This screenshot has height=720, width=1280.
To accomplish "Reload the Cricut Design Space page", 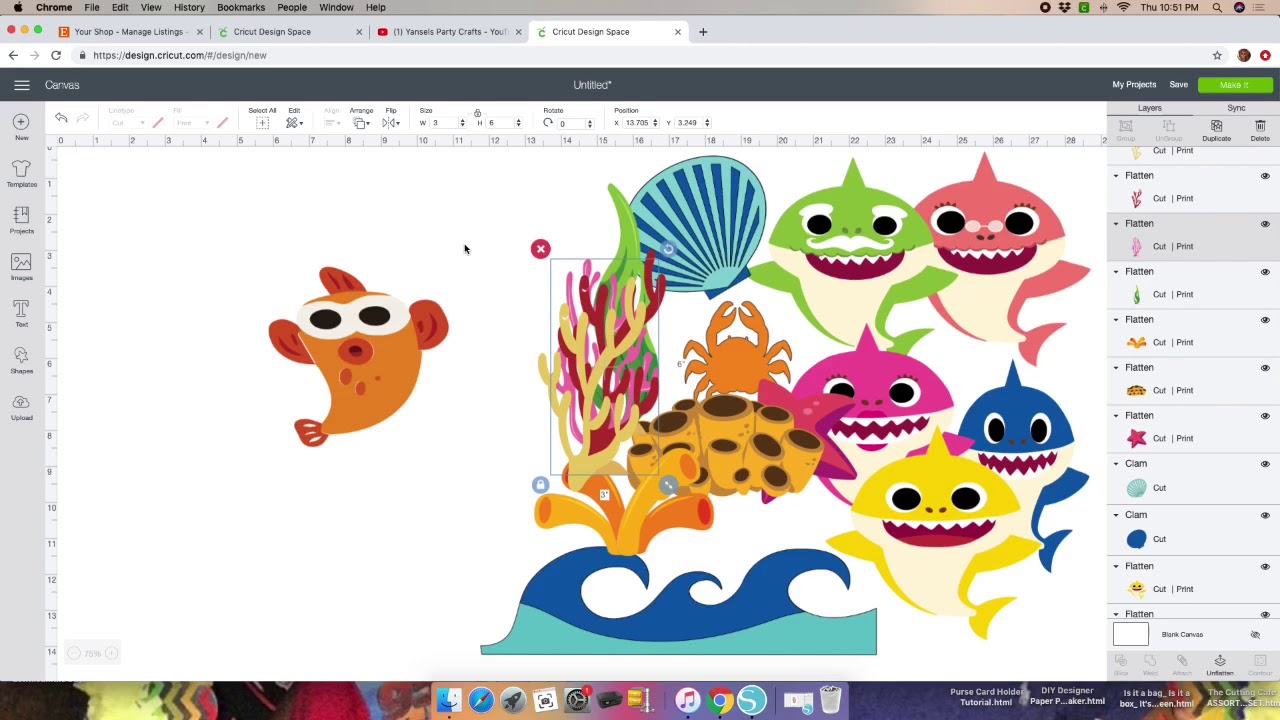I will (56, 55).
